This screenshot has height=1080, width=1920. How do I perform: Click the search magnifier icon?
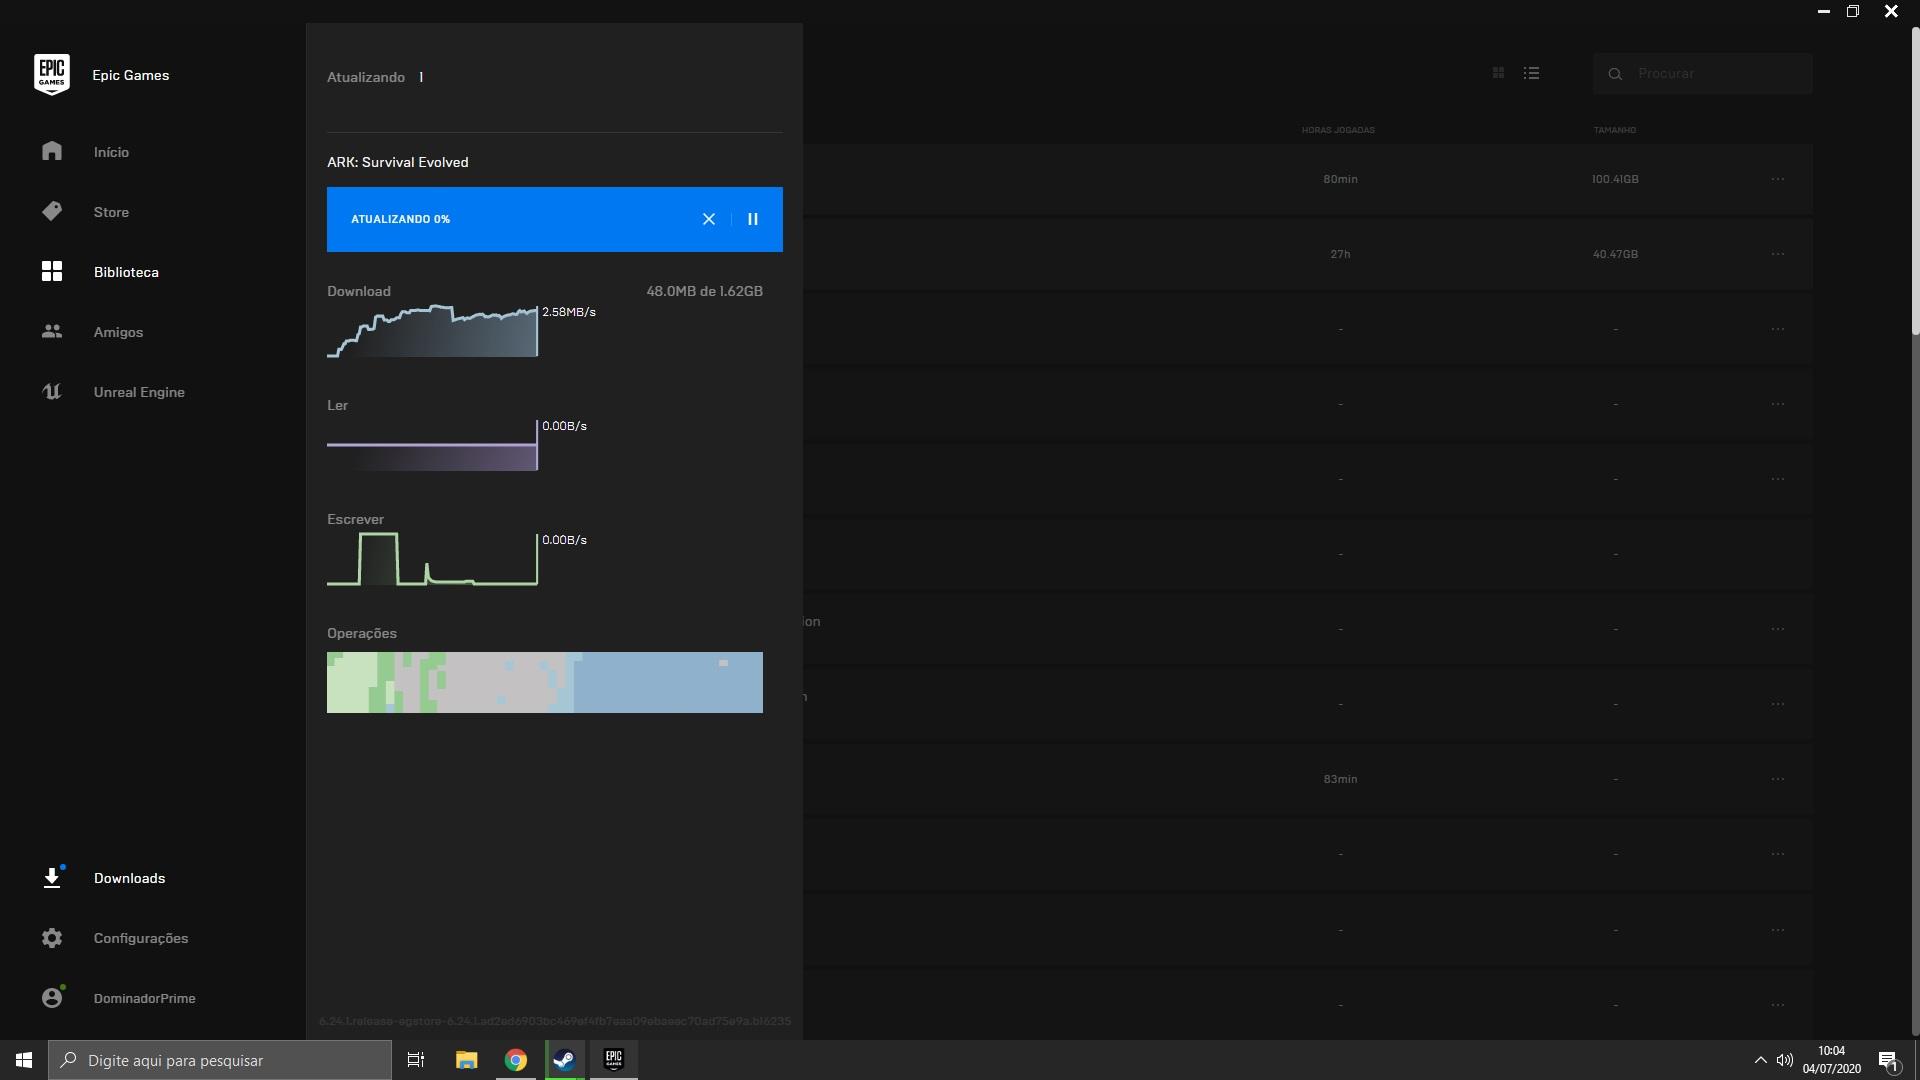click(x=1615, y=74)
